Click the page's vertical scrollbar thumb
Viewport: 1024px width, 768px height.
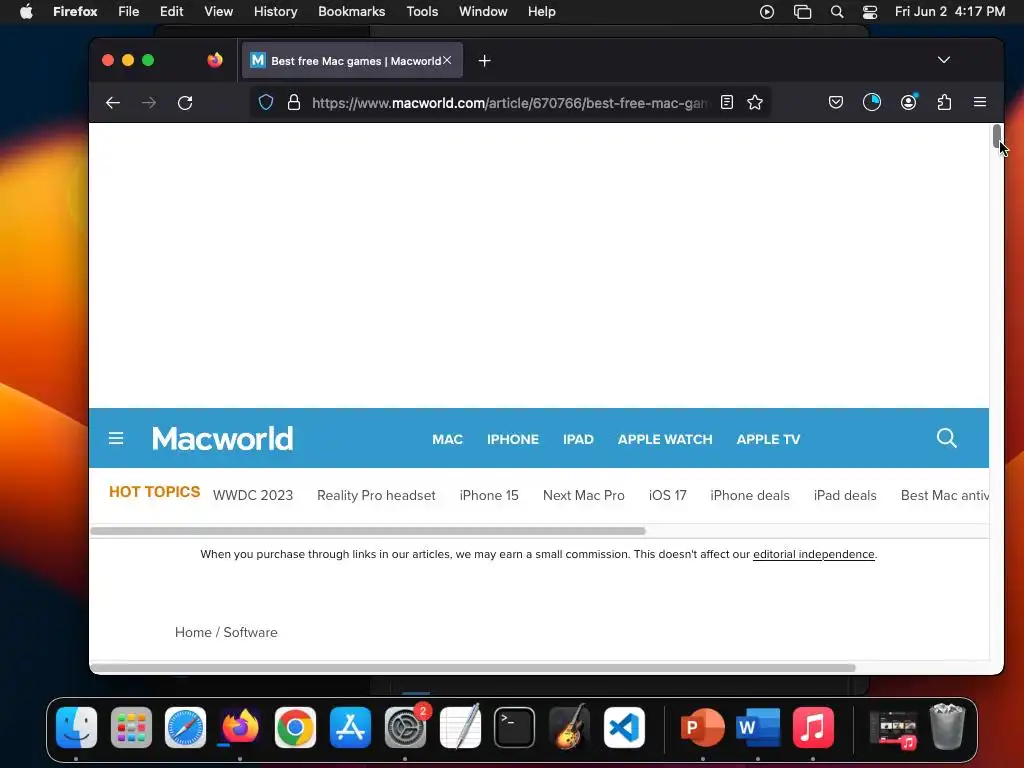pyautogui.click(x=997, y=136)
